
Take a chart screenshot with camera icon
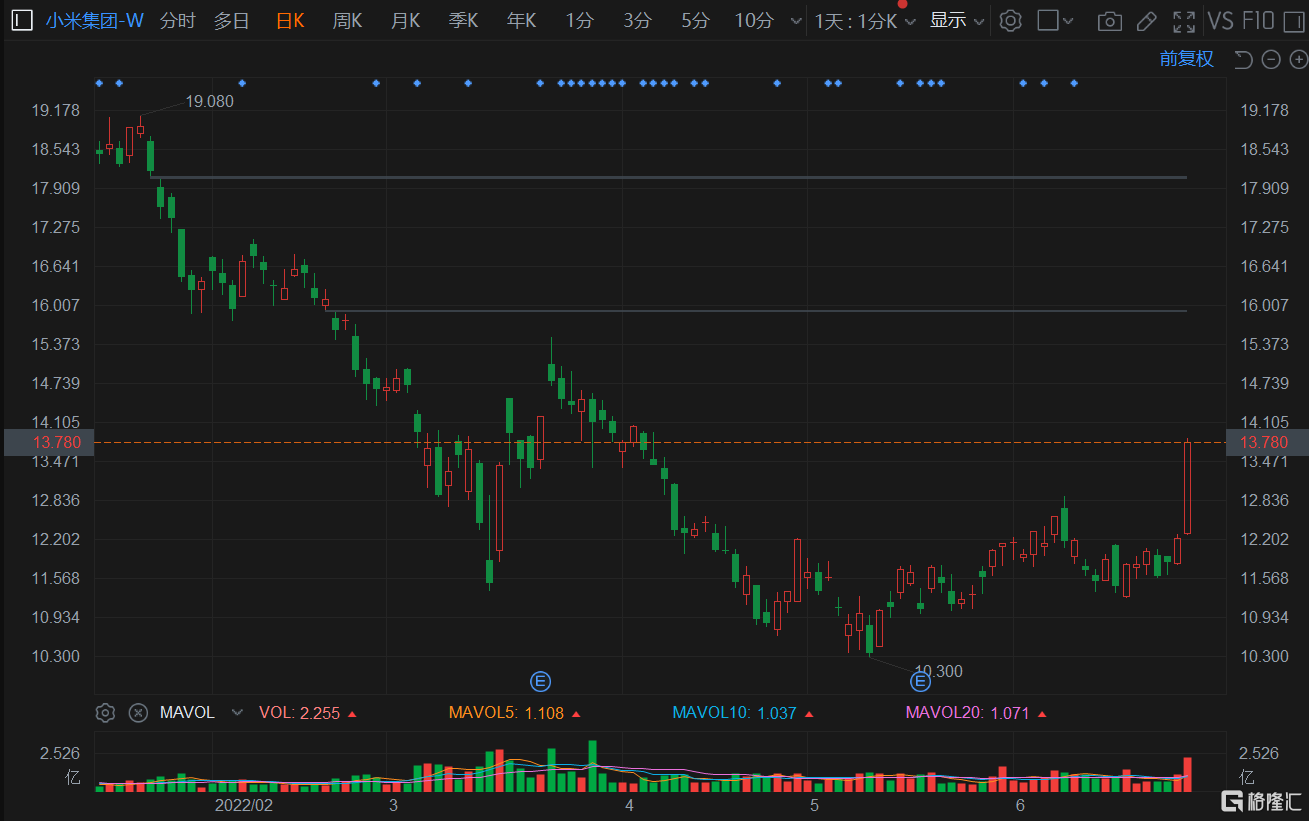coord(1108,21)
